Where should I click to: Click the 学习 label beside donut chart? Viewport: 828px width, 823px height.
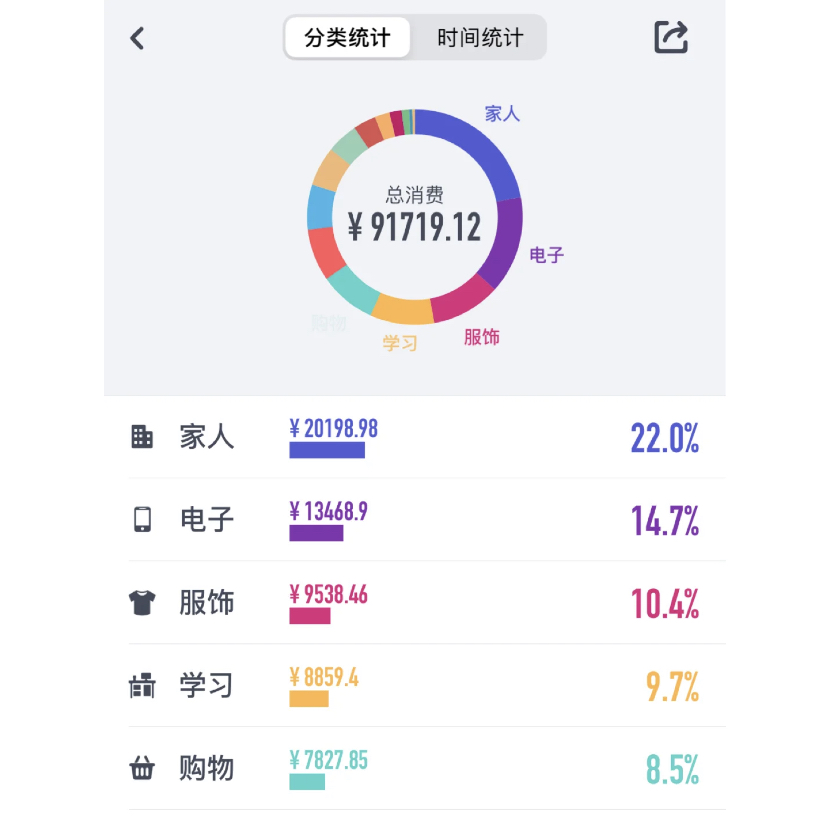399,343
